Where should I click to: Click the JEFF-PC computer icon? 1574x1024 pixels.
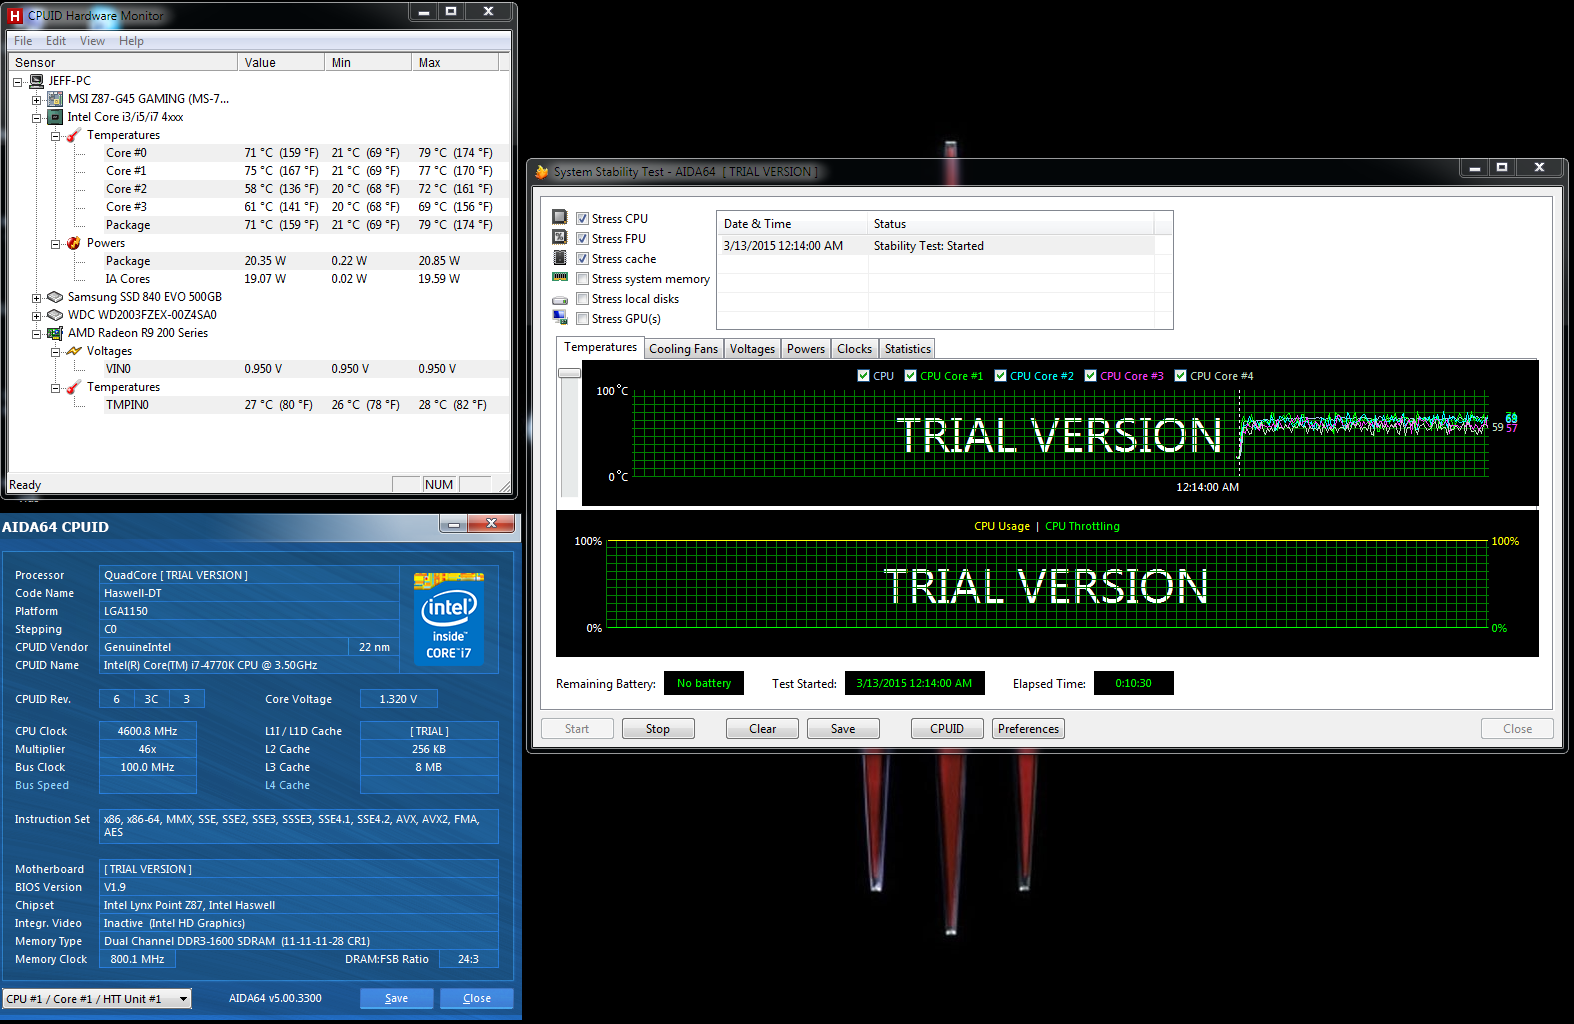coord(37,81)
